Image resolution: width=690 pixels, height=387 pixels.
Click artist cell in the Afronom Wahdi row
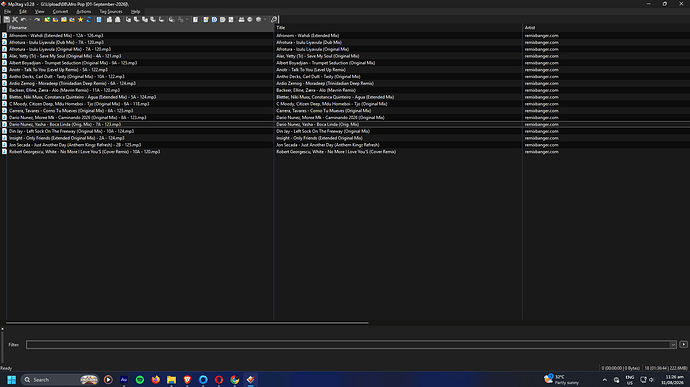[x=541, y=36]
